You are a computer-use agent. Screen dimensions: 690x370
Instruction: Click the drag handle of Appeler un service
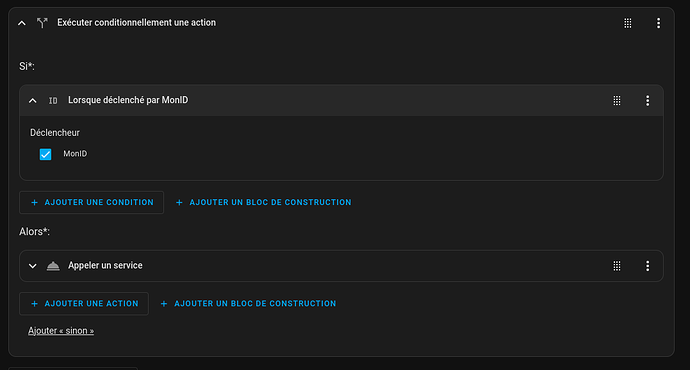point(617,266)
